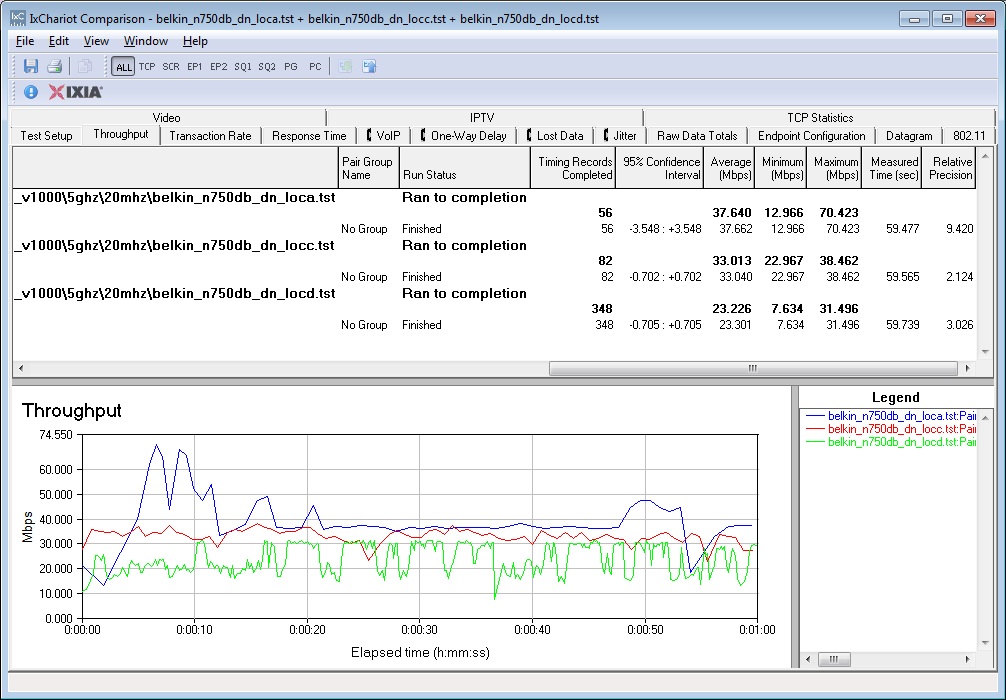
Task: Open the View menu
Action: click(96, 41)
